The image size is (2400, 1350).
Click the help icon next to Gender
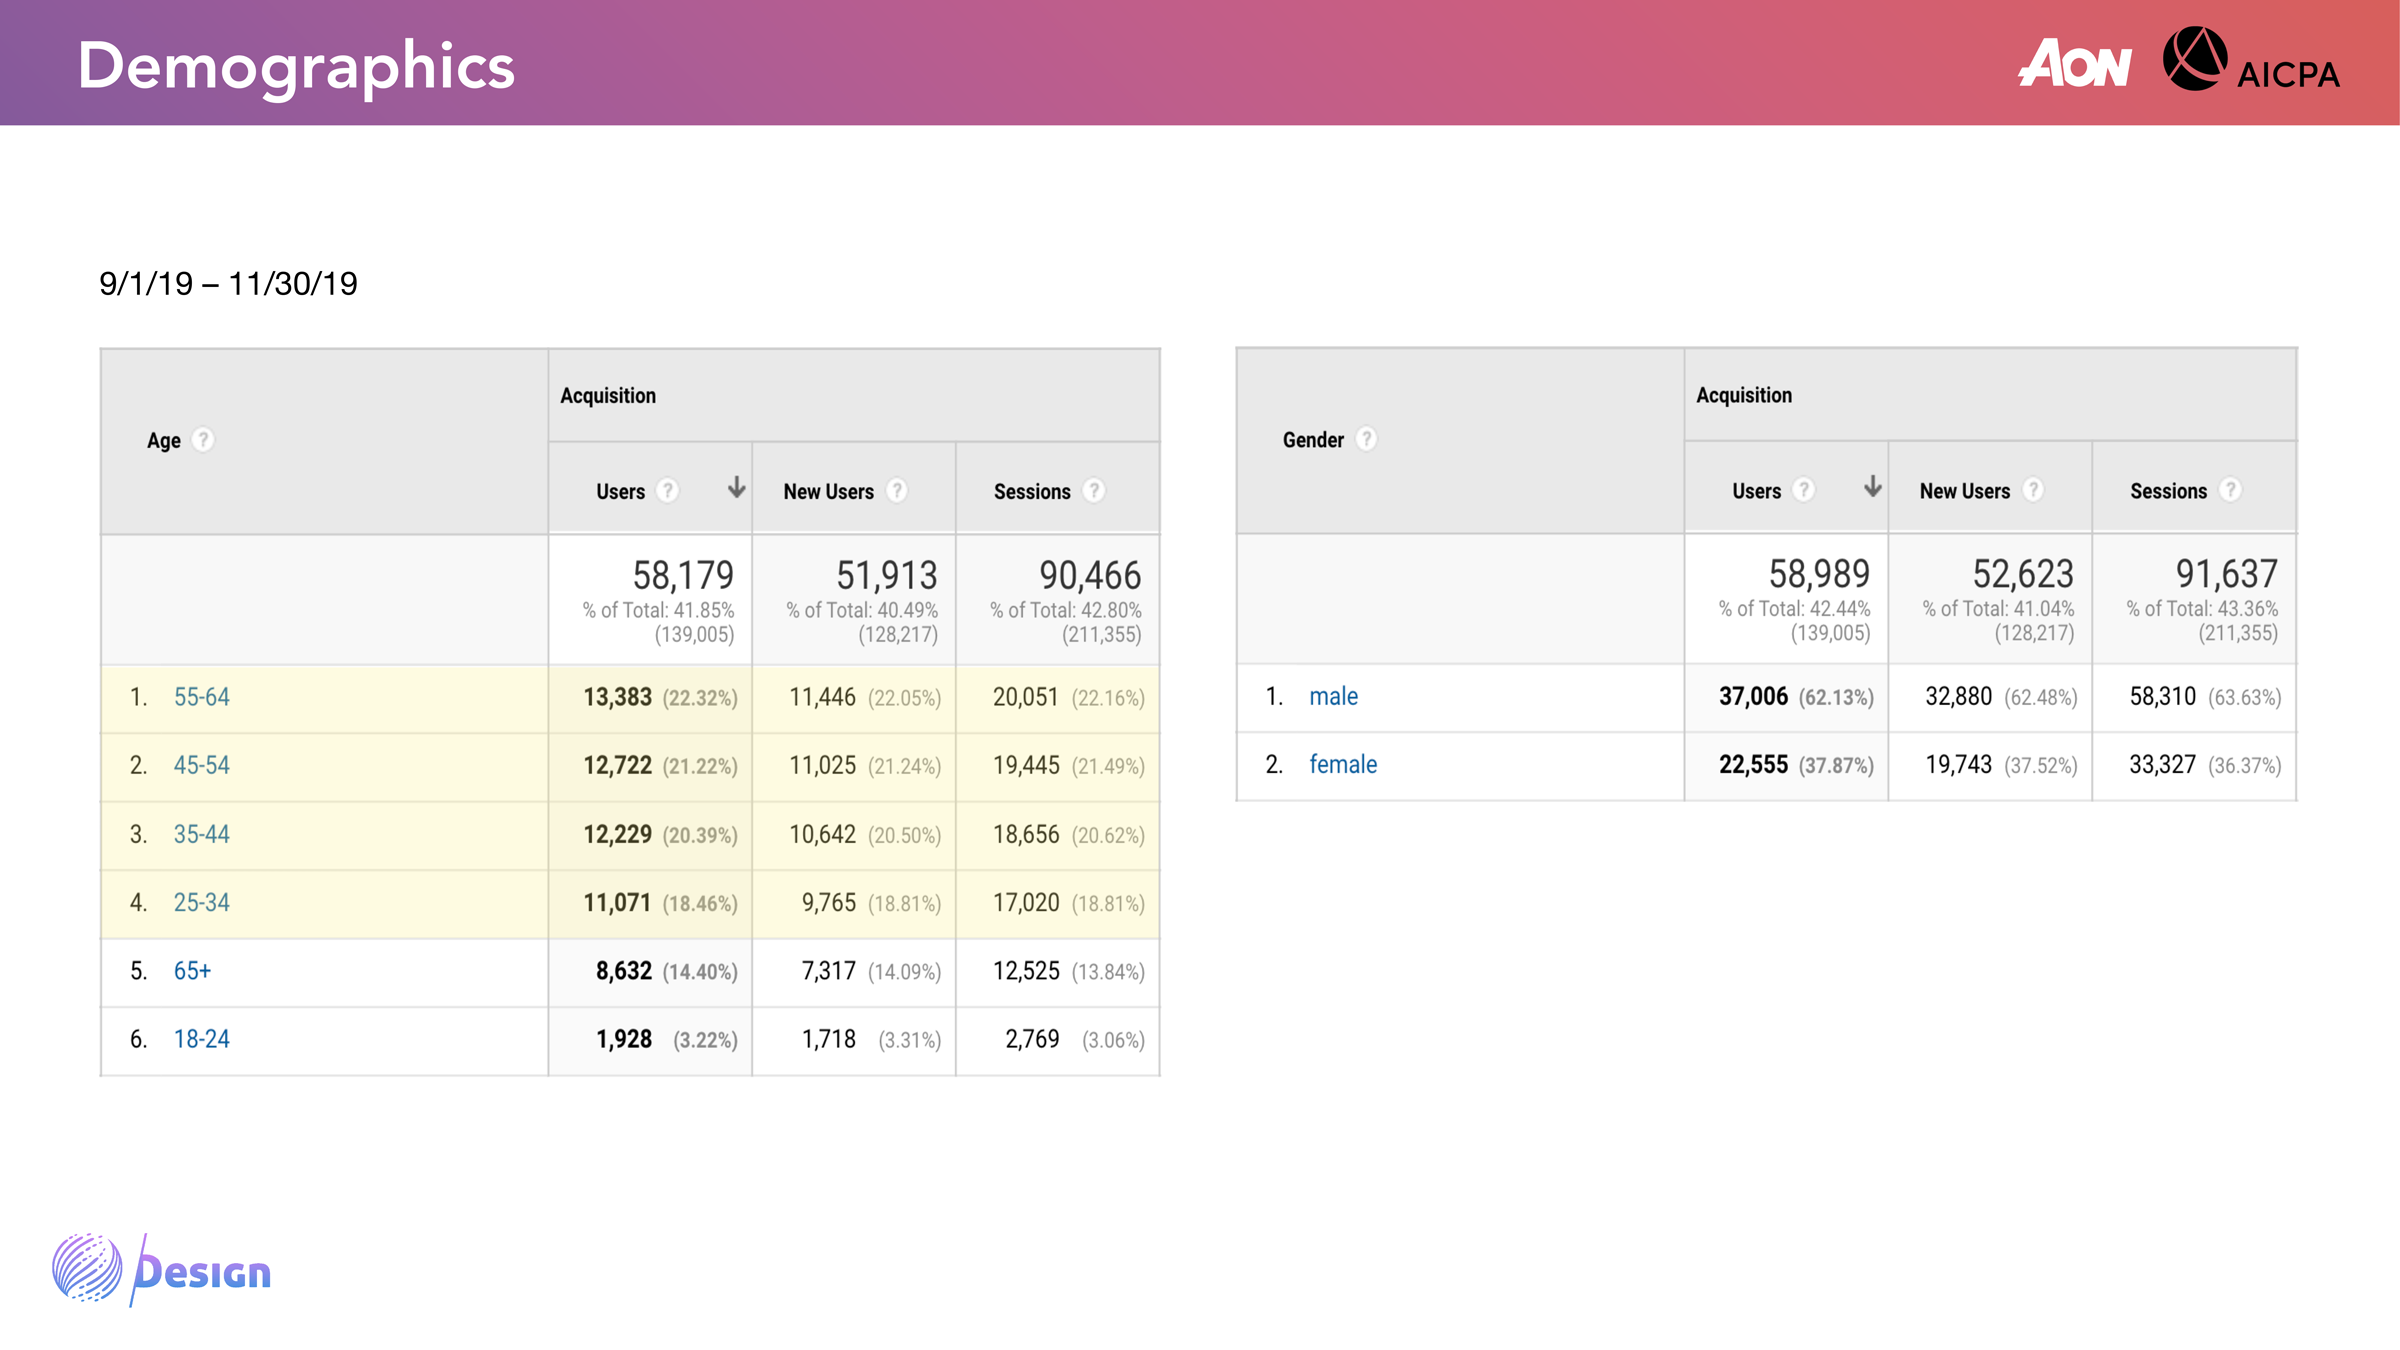[1366, 439]
